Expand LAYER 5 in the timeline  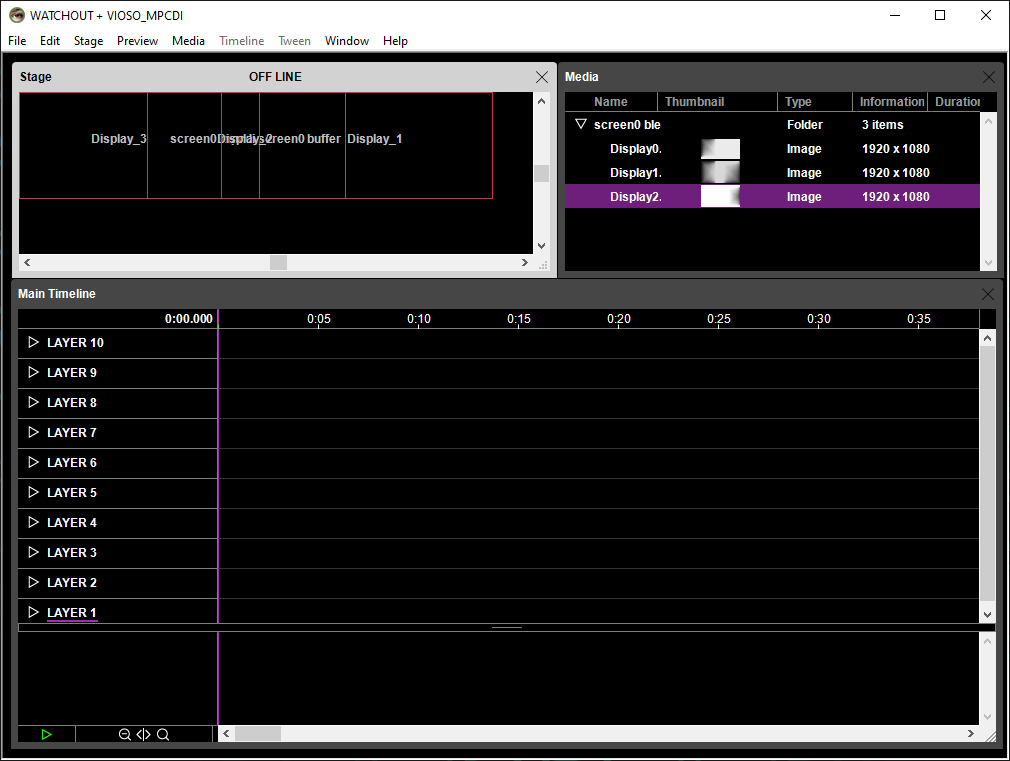click(x=33, y=492)
